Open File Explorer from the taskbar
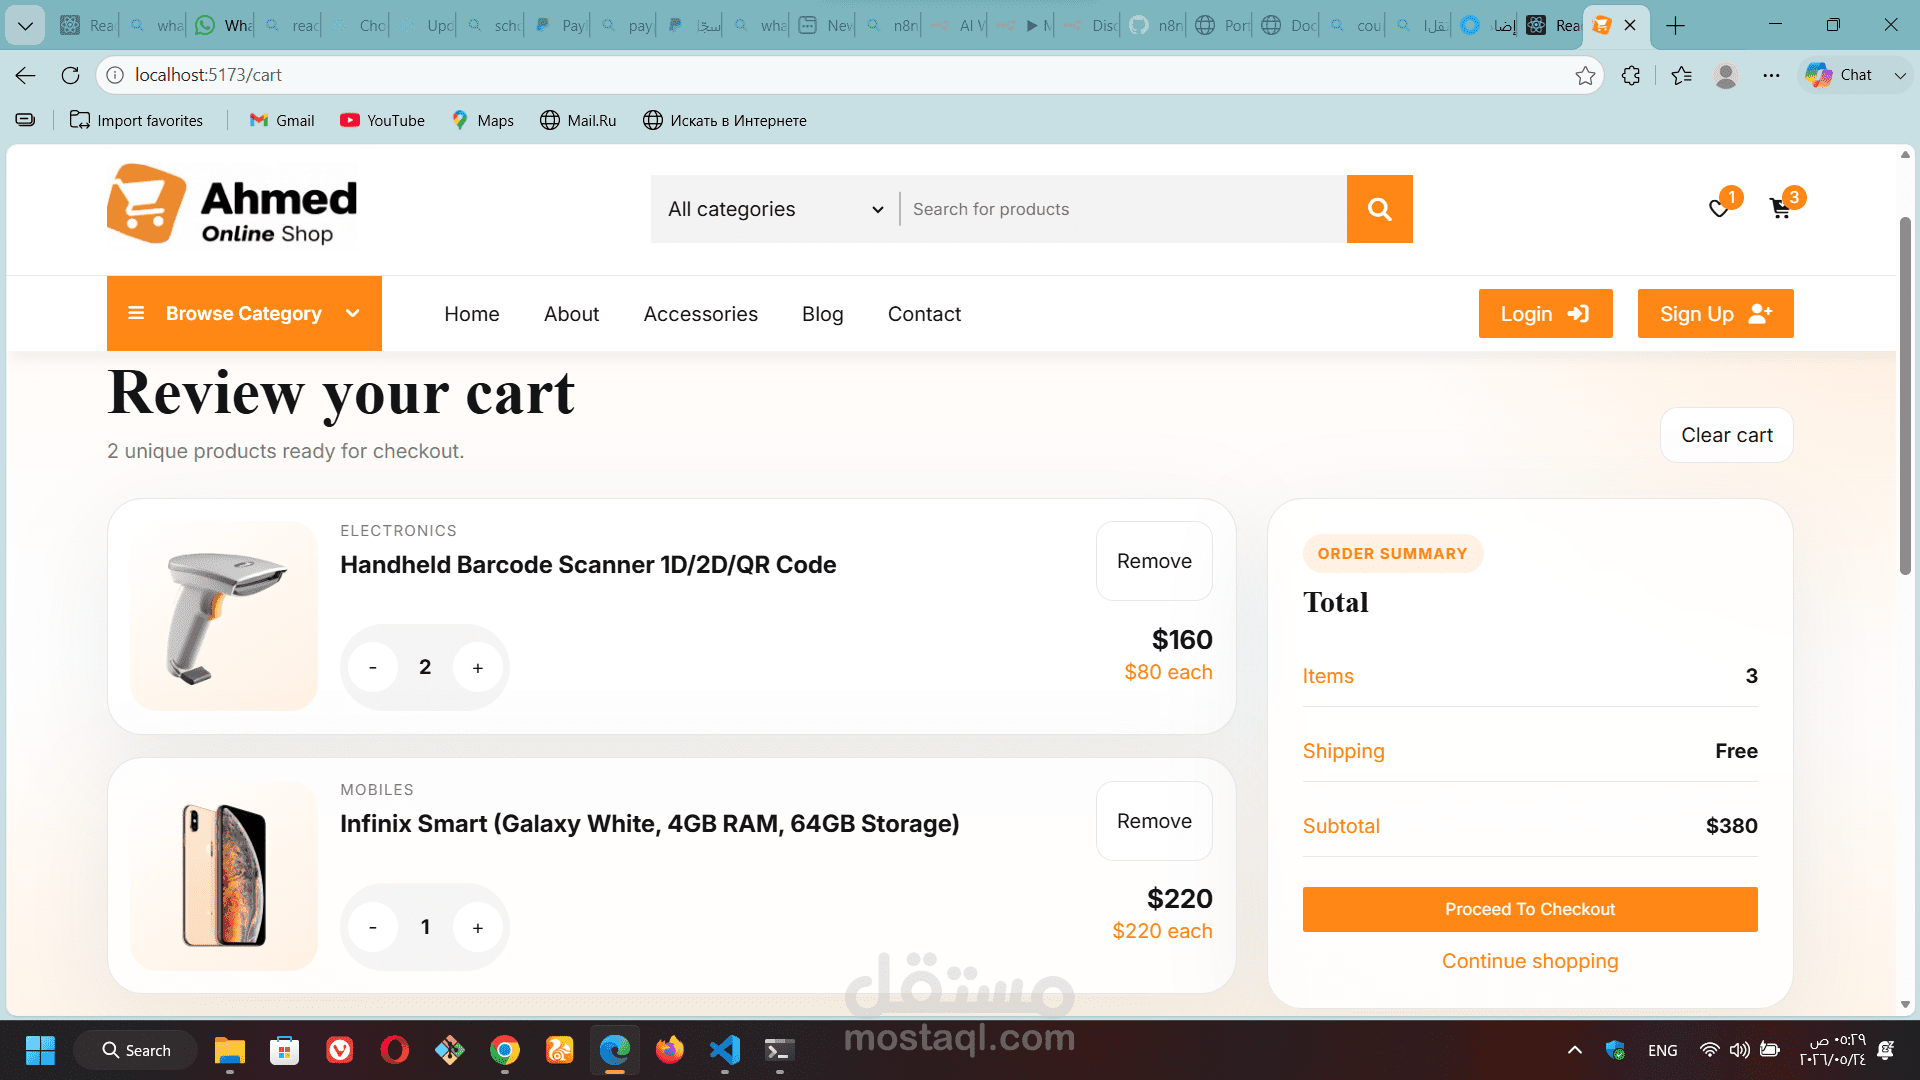Screen dimensions: 1920x1080 coord(229,1050)
